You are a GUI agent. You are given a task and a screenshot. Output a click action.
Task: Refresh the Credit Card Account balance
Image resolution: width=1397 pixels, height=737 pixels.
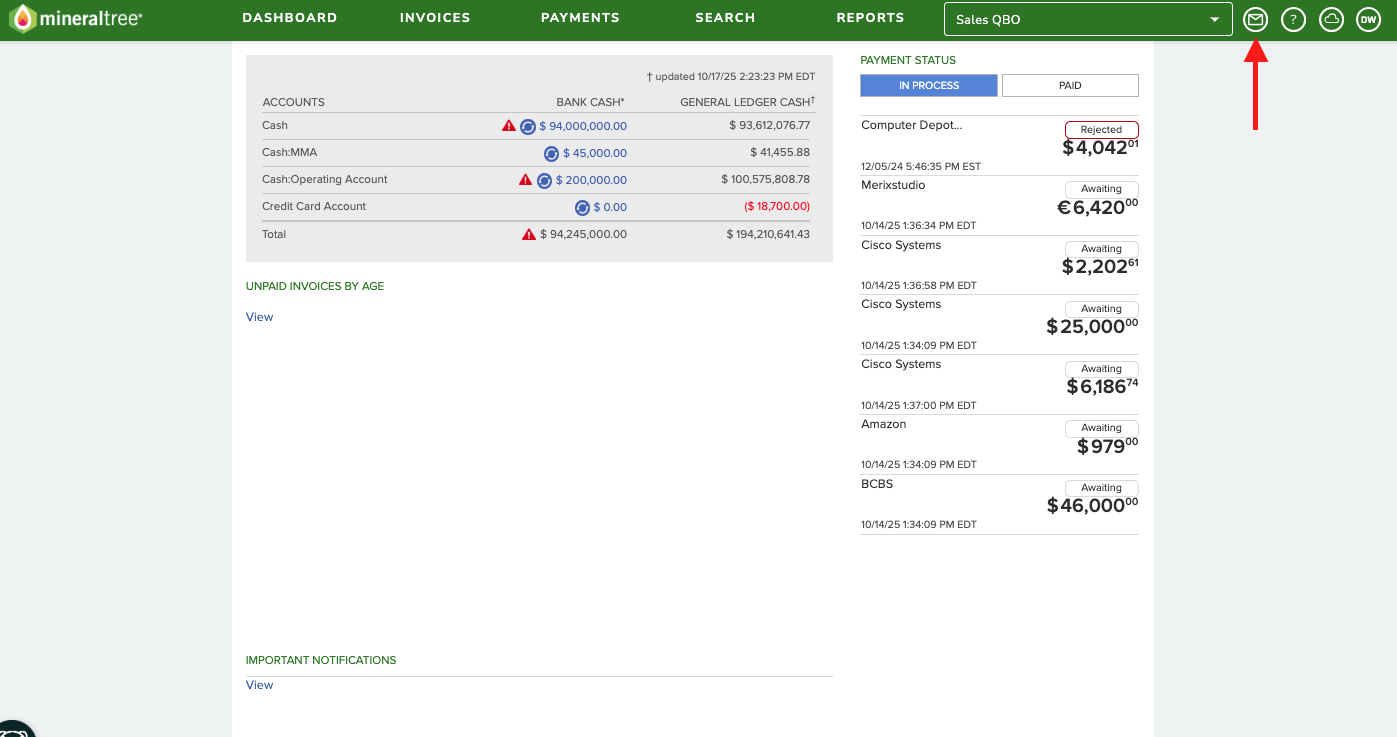coord(582,207)
